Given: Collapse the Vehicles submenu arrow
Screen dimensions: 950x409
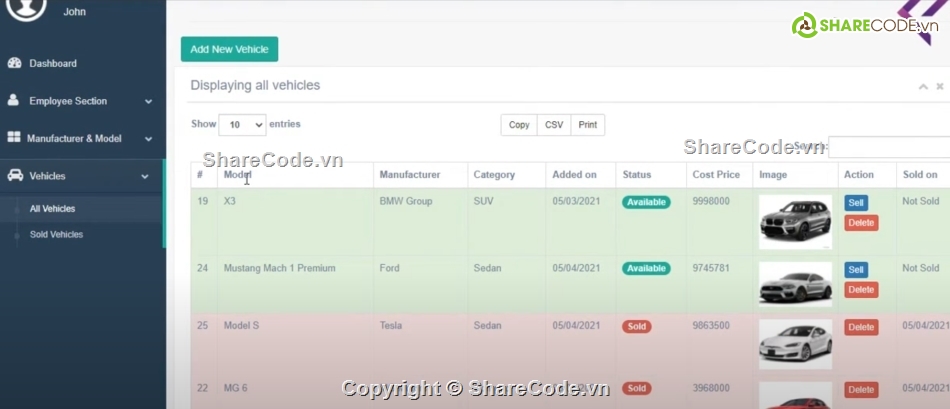Looking at the screenshot, I should (145, 176).
